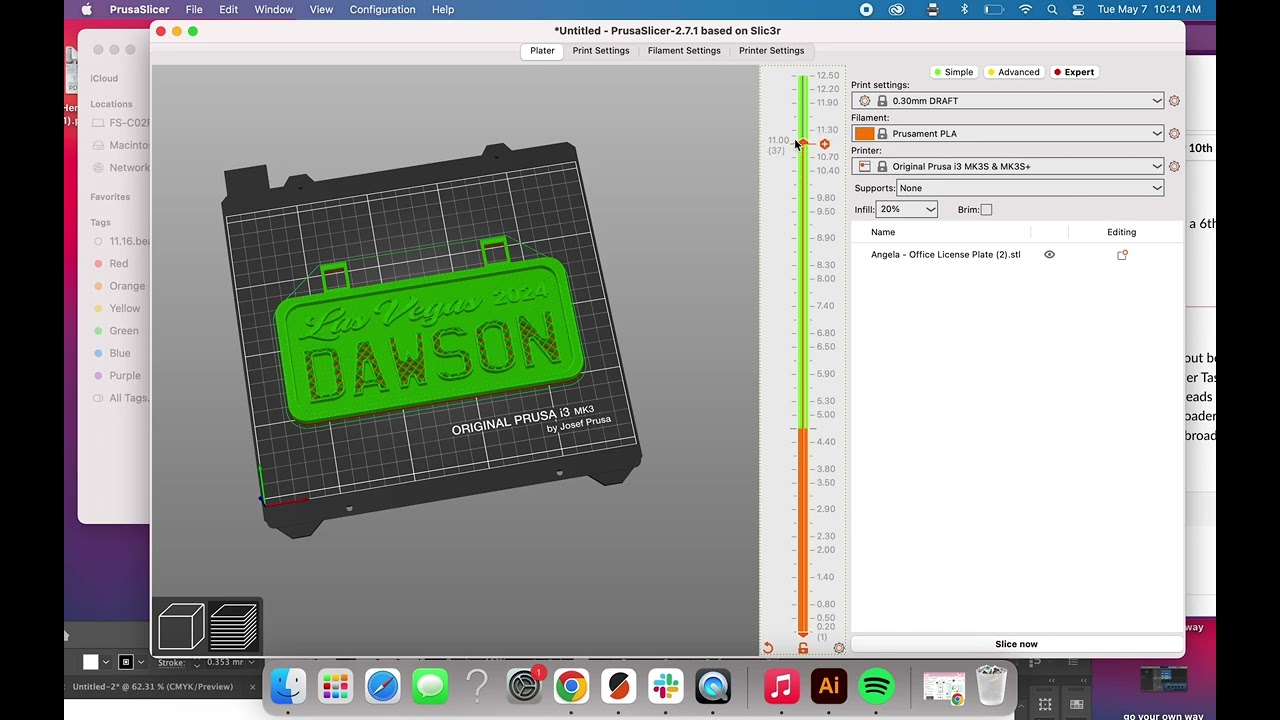Select Advanced mode

(1013, 72)
